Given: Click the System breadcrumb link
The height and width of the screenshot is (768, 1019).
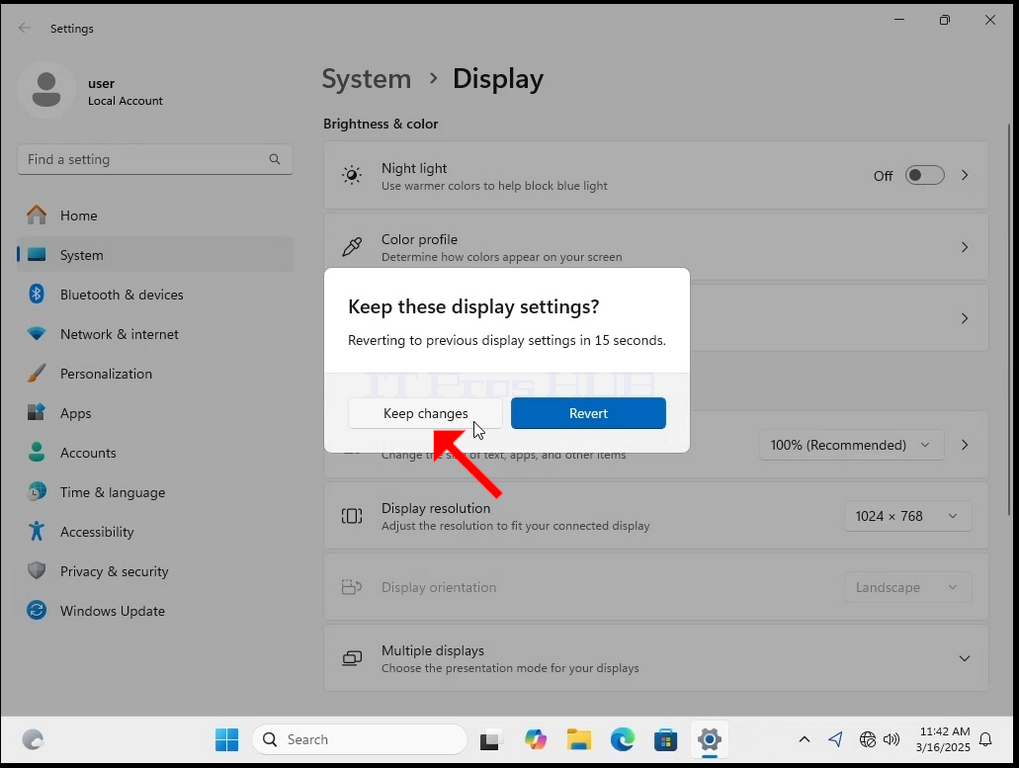Looking at the screenshot, I should 367,79.
